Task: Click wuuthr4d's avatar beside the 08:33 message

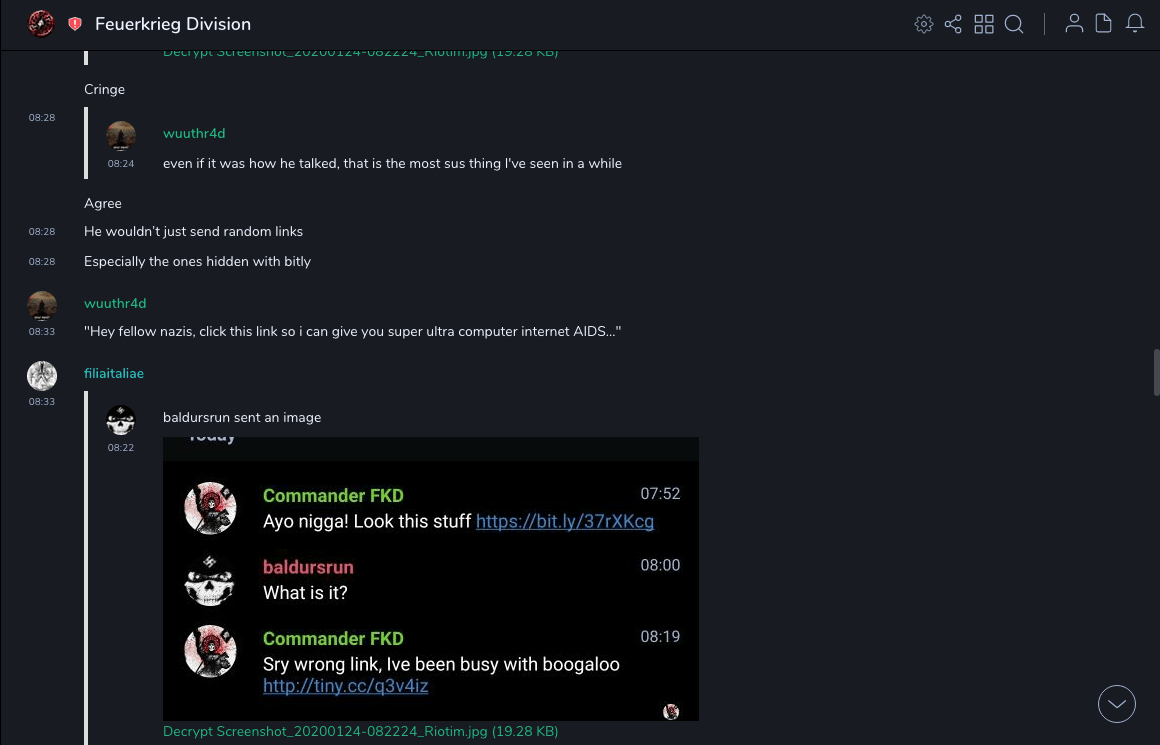Action: point(42,305)
